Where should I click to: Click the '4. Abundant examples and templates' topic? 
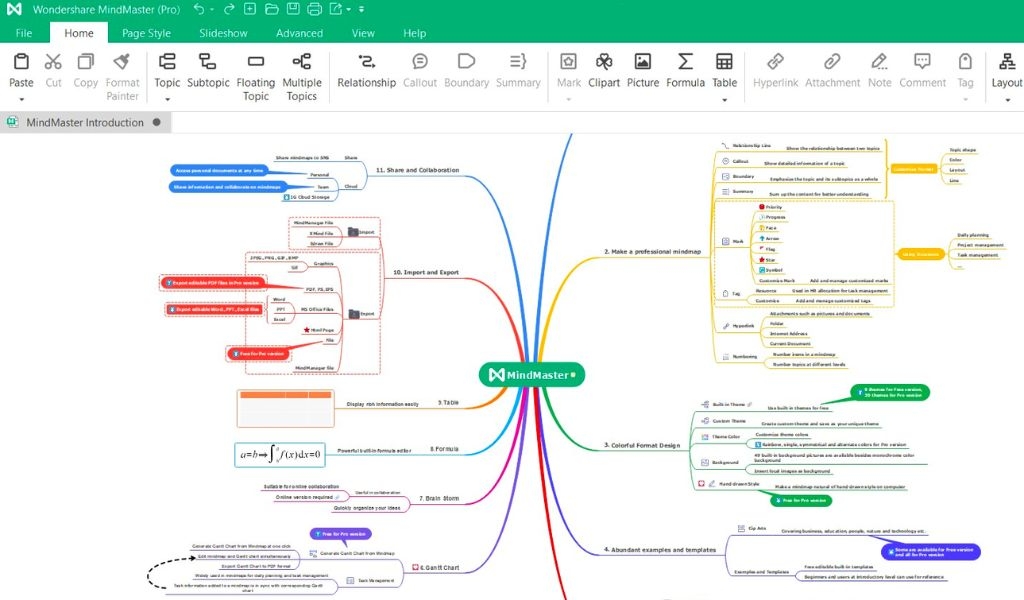pyautogui.click(x=660, y=550)
